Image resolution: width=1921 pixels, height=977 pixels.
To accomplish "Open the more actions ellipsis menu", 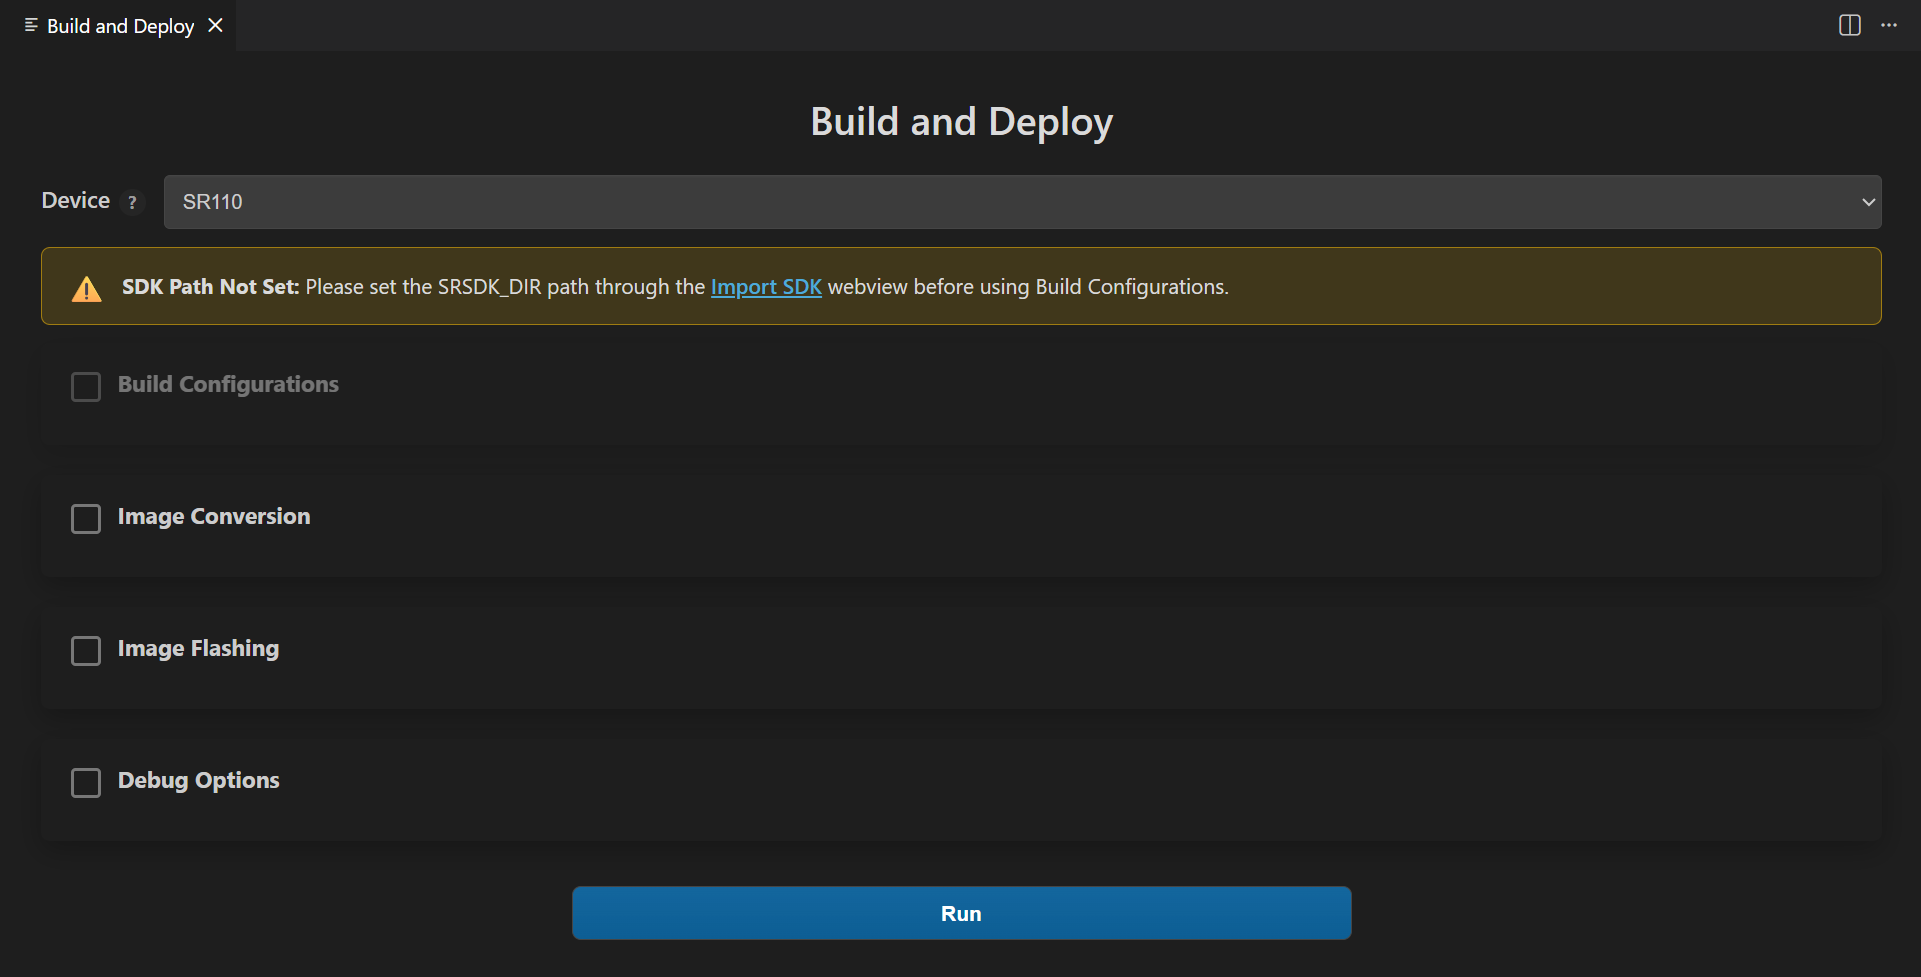I will point(1888,25).
